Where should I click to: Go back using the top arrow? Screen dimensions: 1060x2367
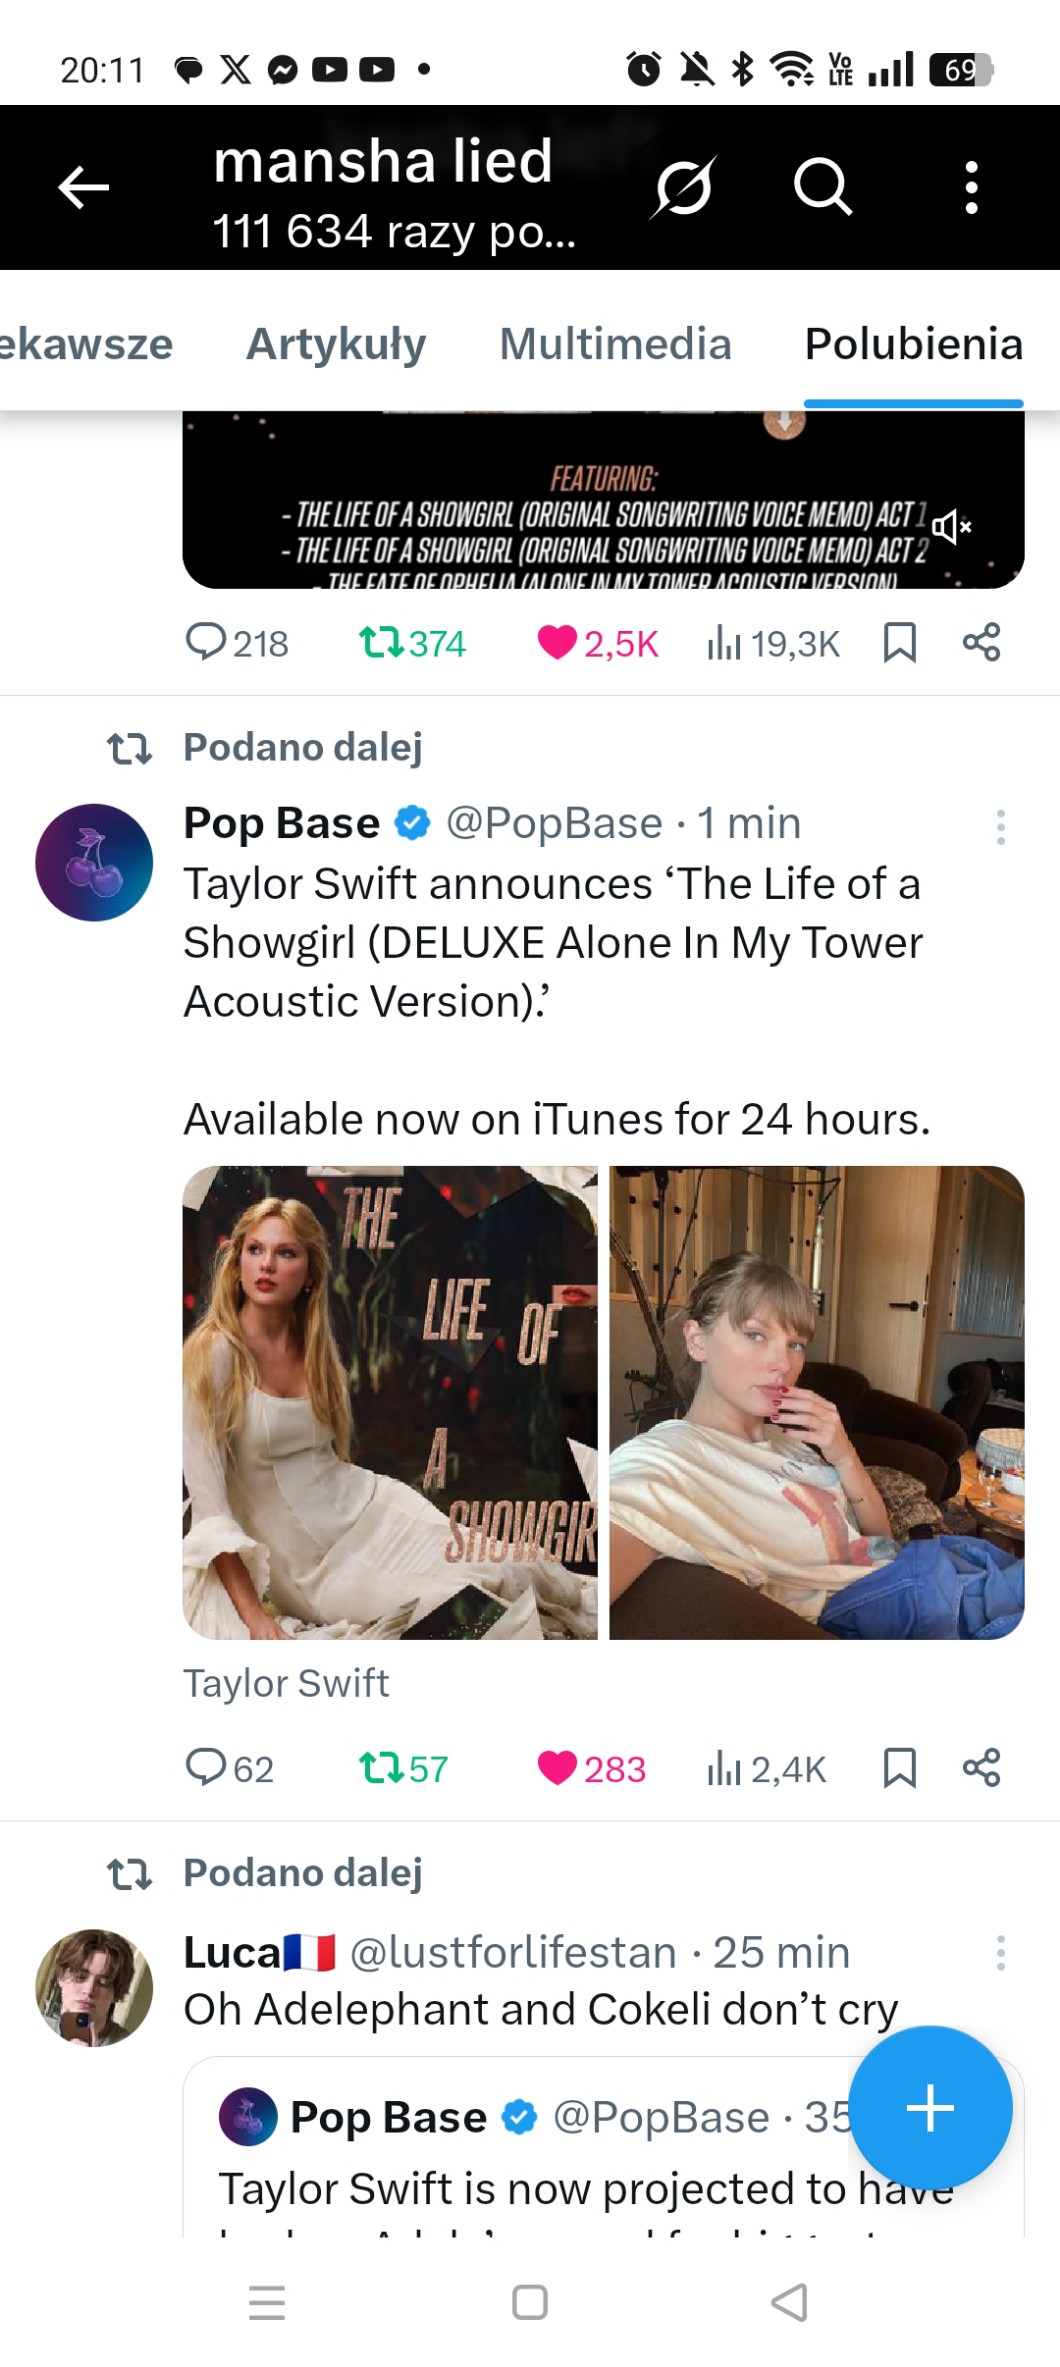(x=83, y=187)
